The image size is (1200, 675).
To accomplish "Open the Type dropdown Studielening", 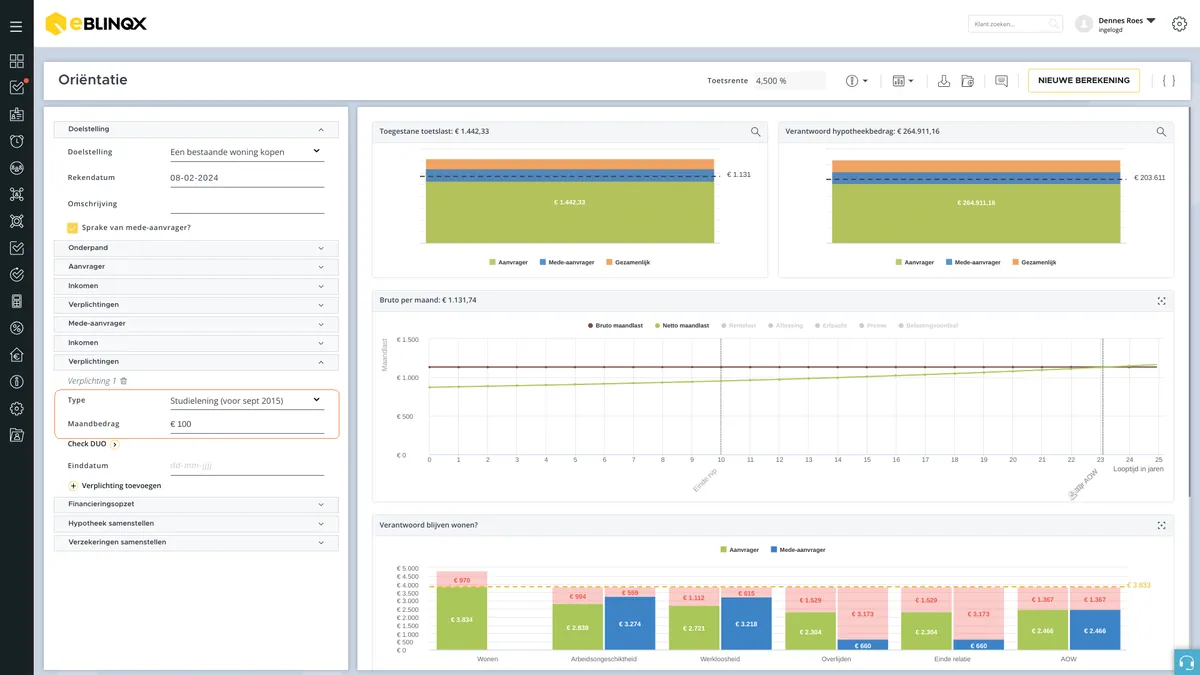I will tap(247, 400).
